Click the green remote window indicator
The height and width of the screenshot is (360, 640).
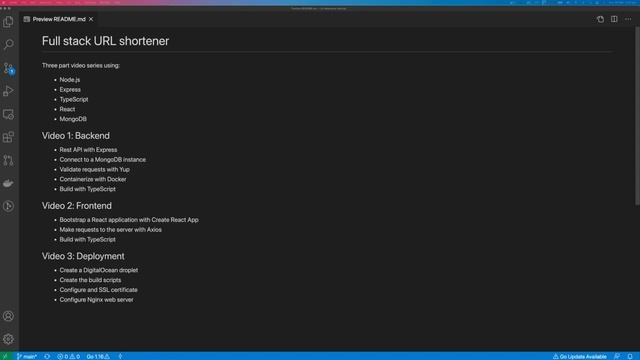click(x=5, y=356)
